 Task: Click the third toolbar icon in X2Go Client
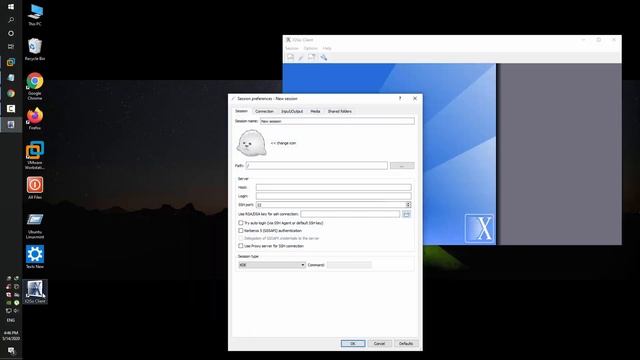point(311,57)
